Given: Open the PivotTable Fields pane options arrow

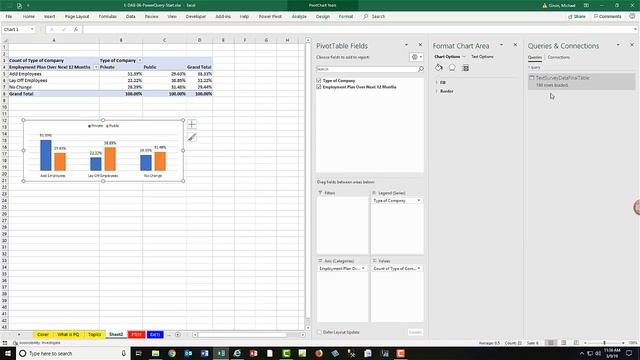Looking at the screenshot, I should [406, 45].
